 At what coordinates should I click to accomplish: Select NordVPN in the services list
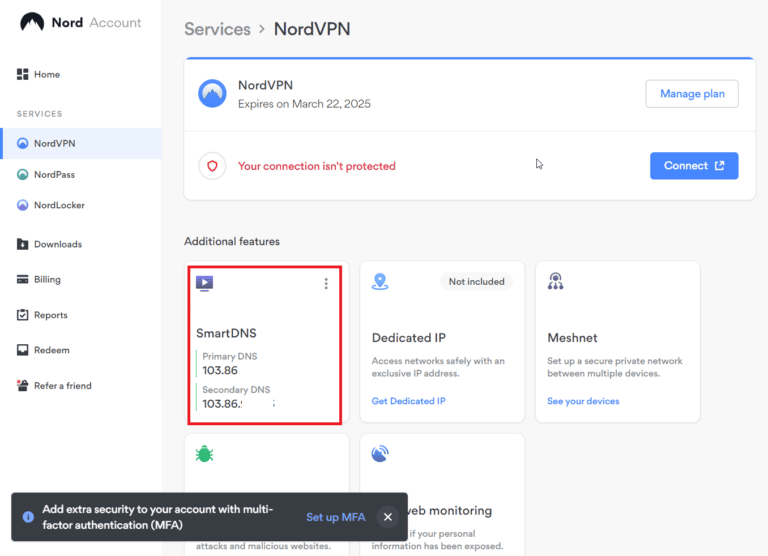(x=81, y=144)
